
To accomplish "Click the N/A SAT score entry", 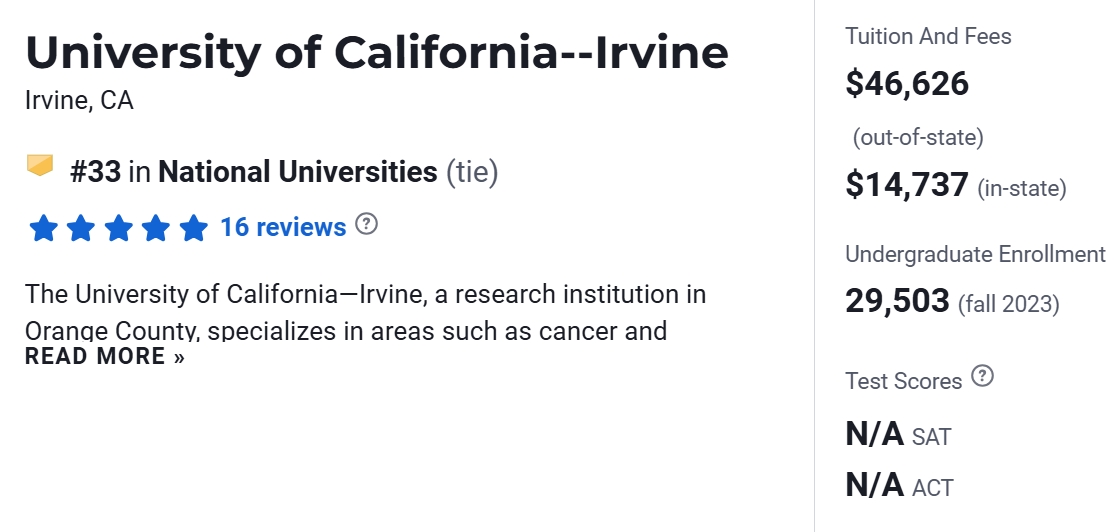I will (898, 435).
